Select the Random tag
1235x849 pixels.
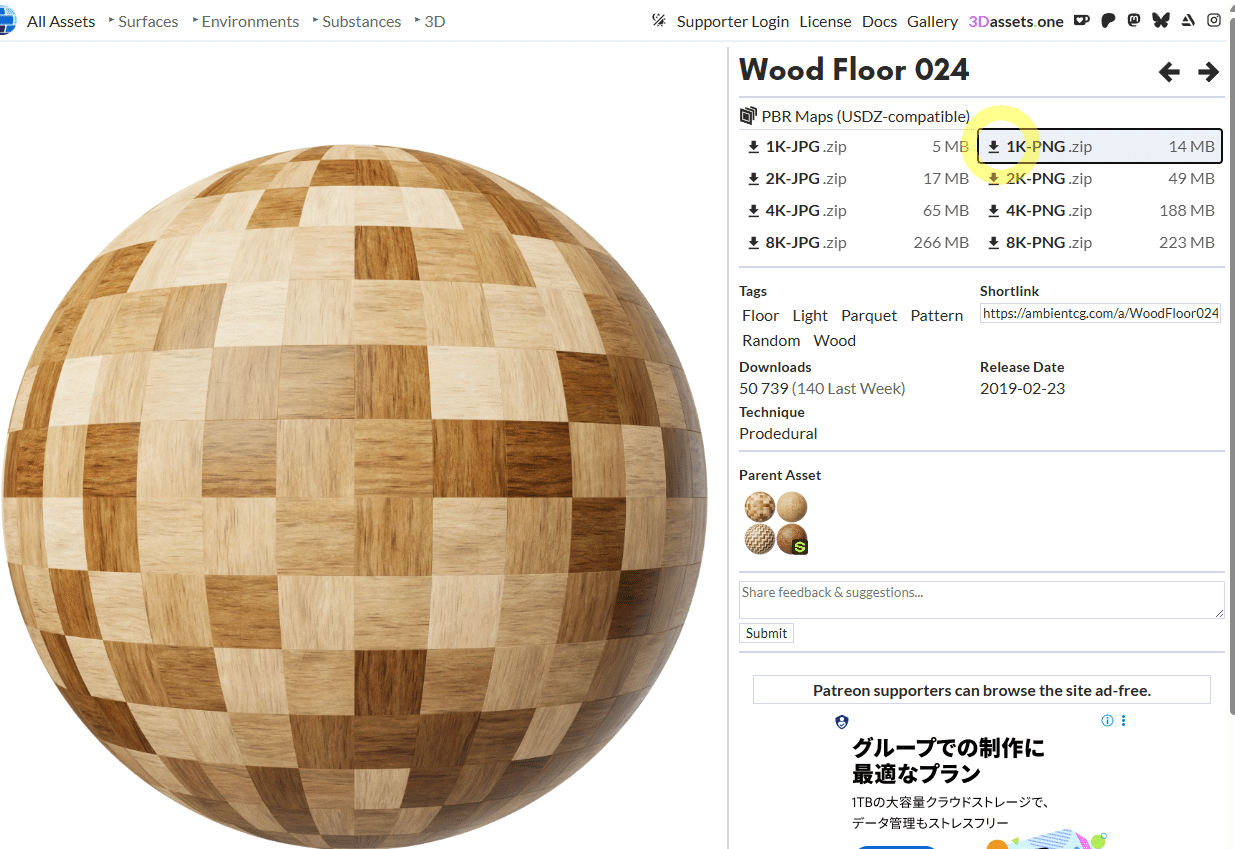(x=771, y=341)
